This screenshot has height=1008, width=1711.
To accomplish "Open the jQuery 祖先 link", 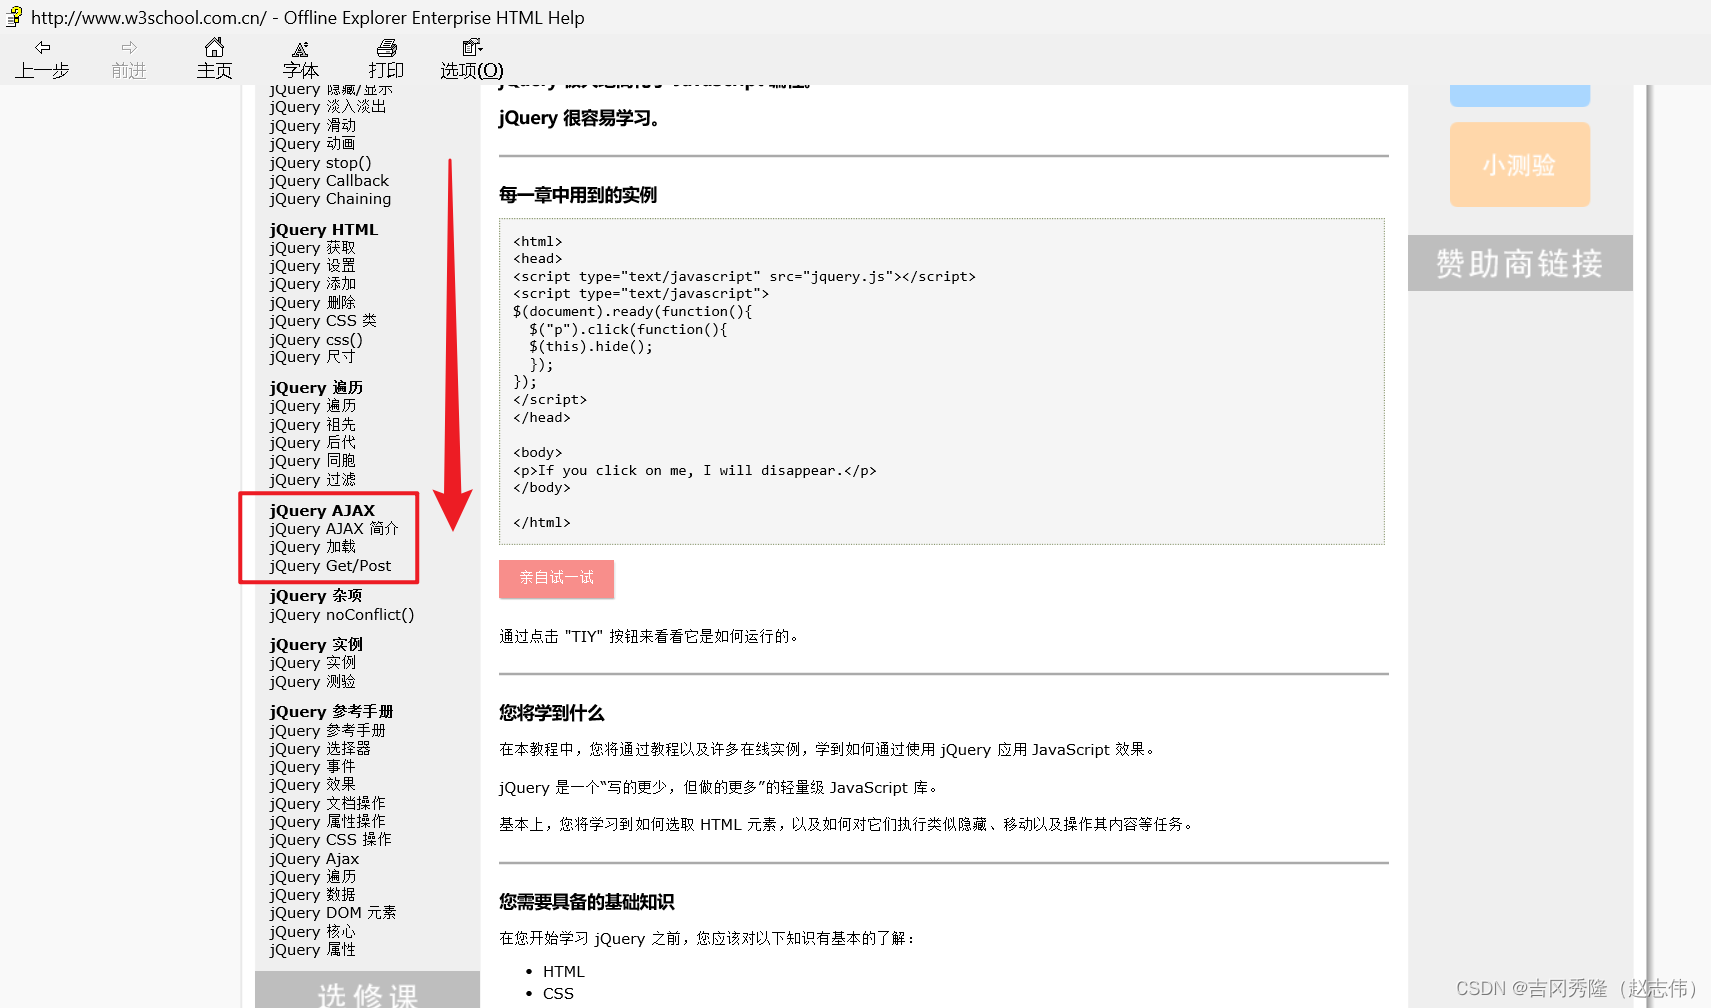I will tap(312, 425).
